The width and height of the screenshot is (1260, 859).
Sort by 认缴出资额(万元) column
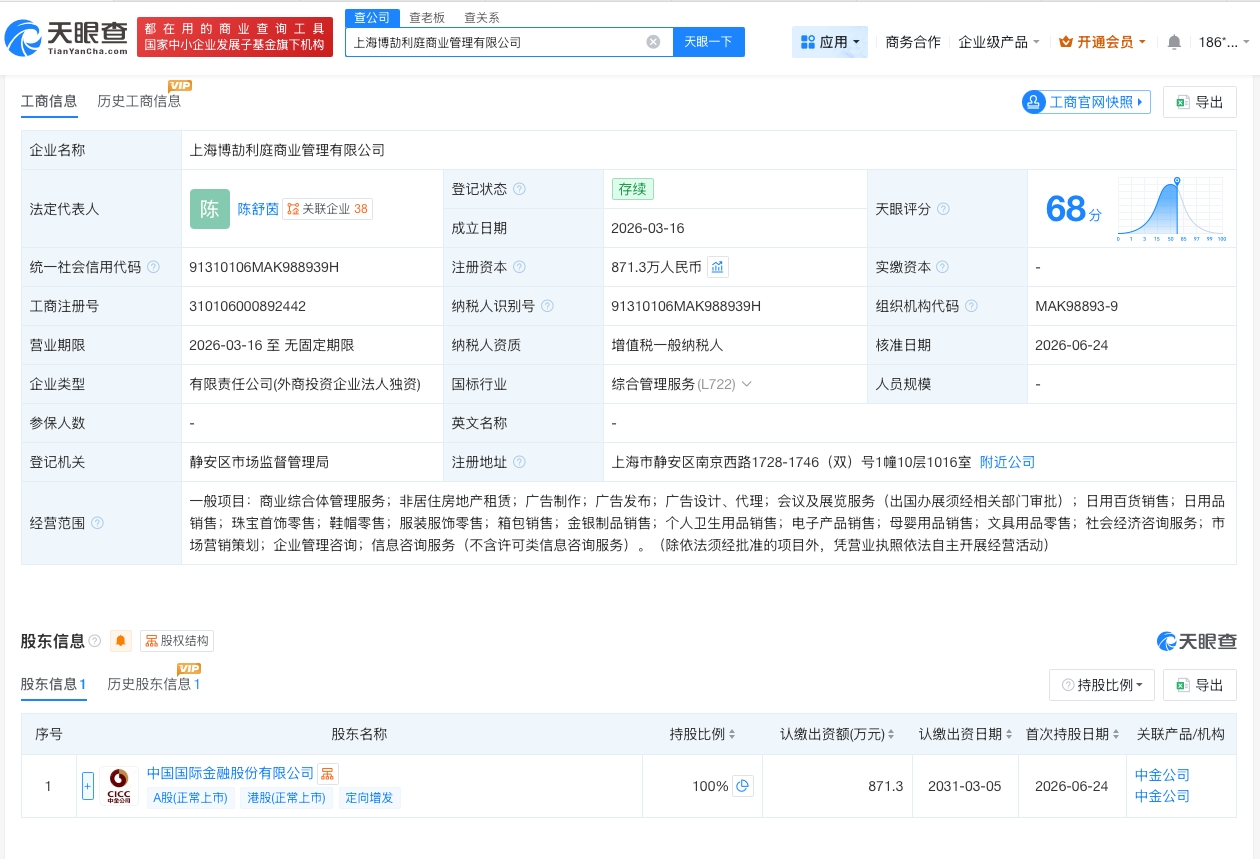837,734
